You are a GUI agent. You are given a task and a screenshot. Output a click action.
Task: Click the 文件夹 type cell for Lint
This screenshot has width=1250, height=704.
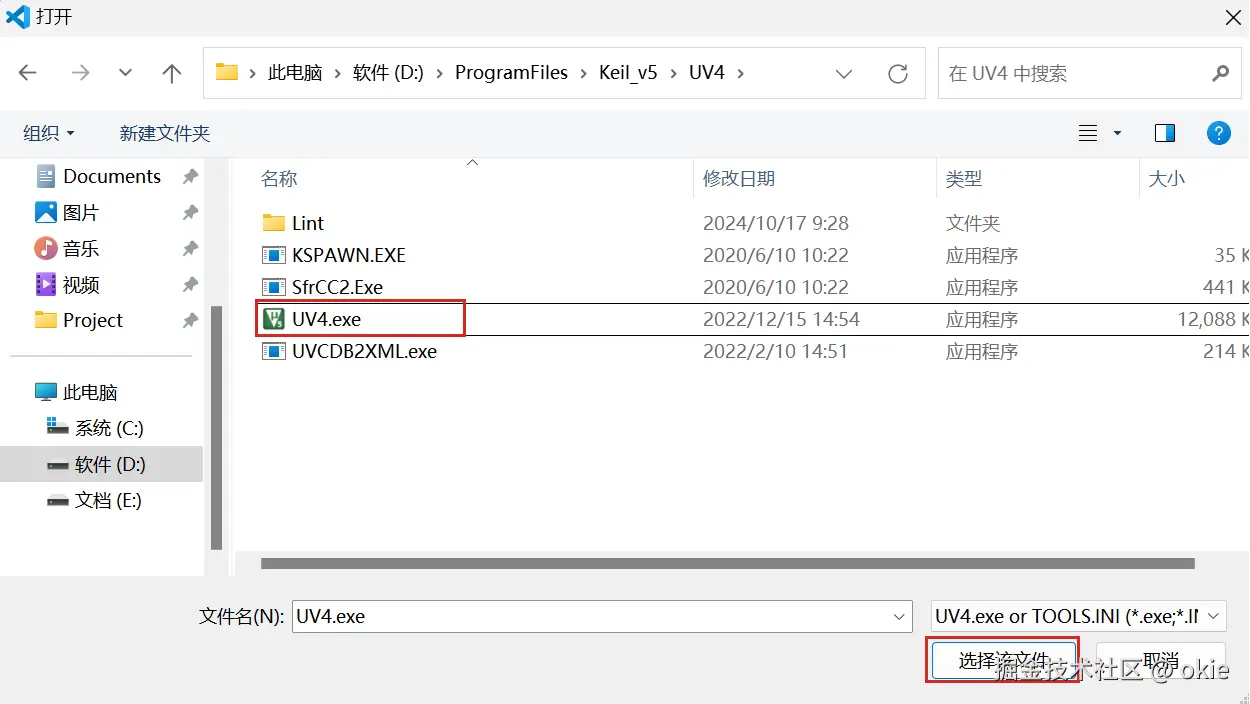973,223
